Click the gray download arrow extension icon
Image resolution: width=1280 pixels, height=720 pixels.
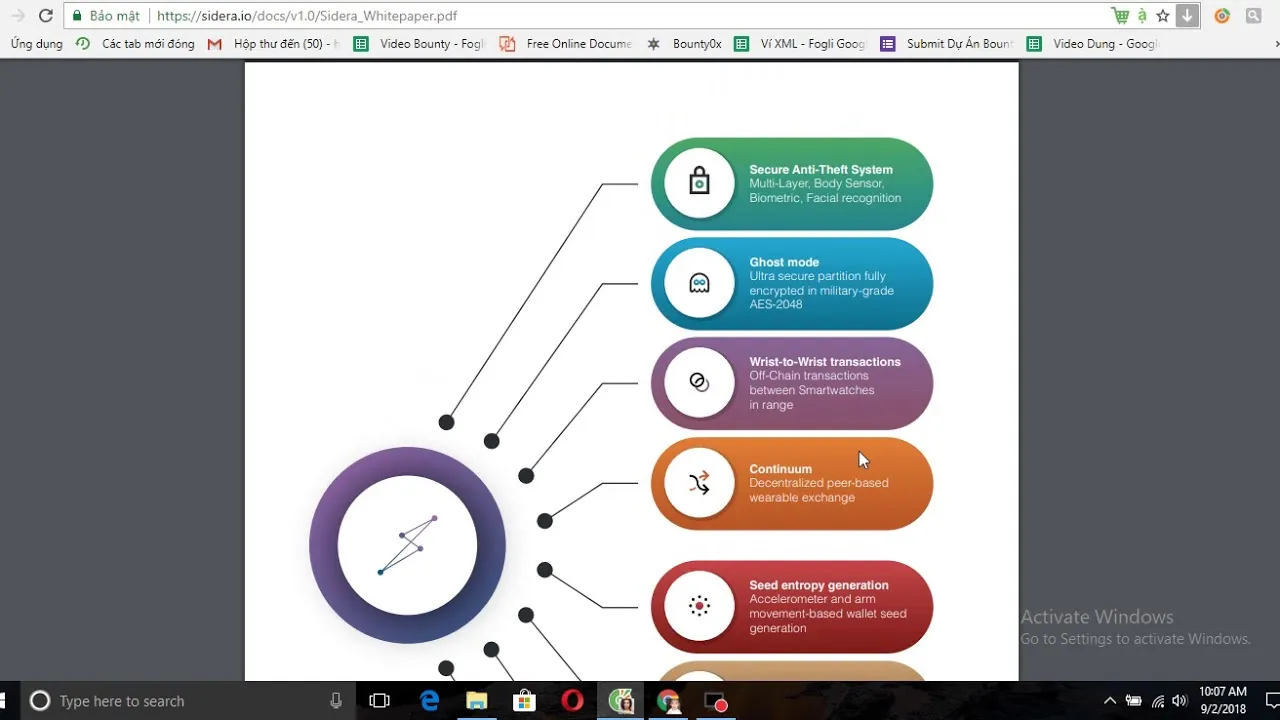click(1187, 16)
